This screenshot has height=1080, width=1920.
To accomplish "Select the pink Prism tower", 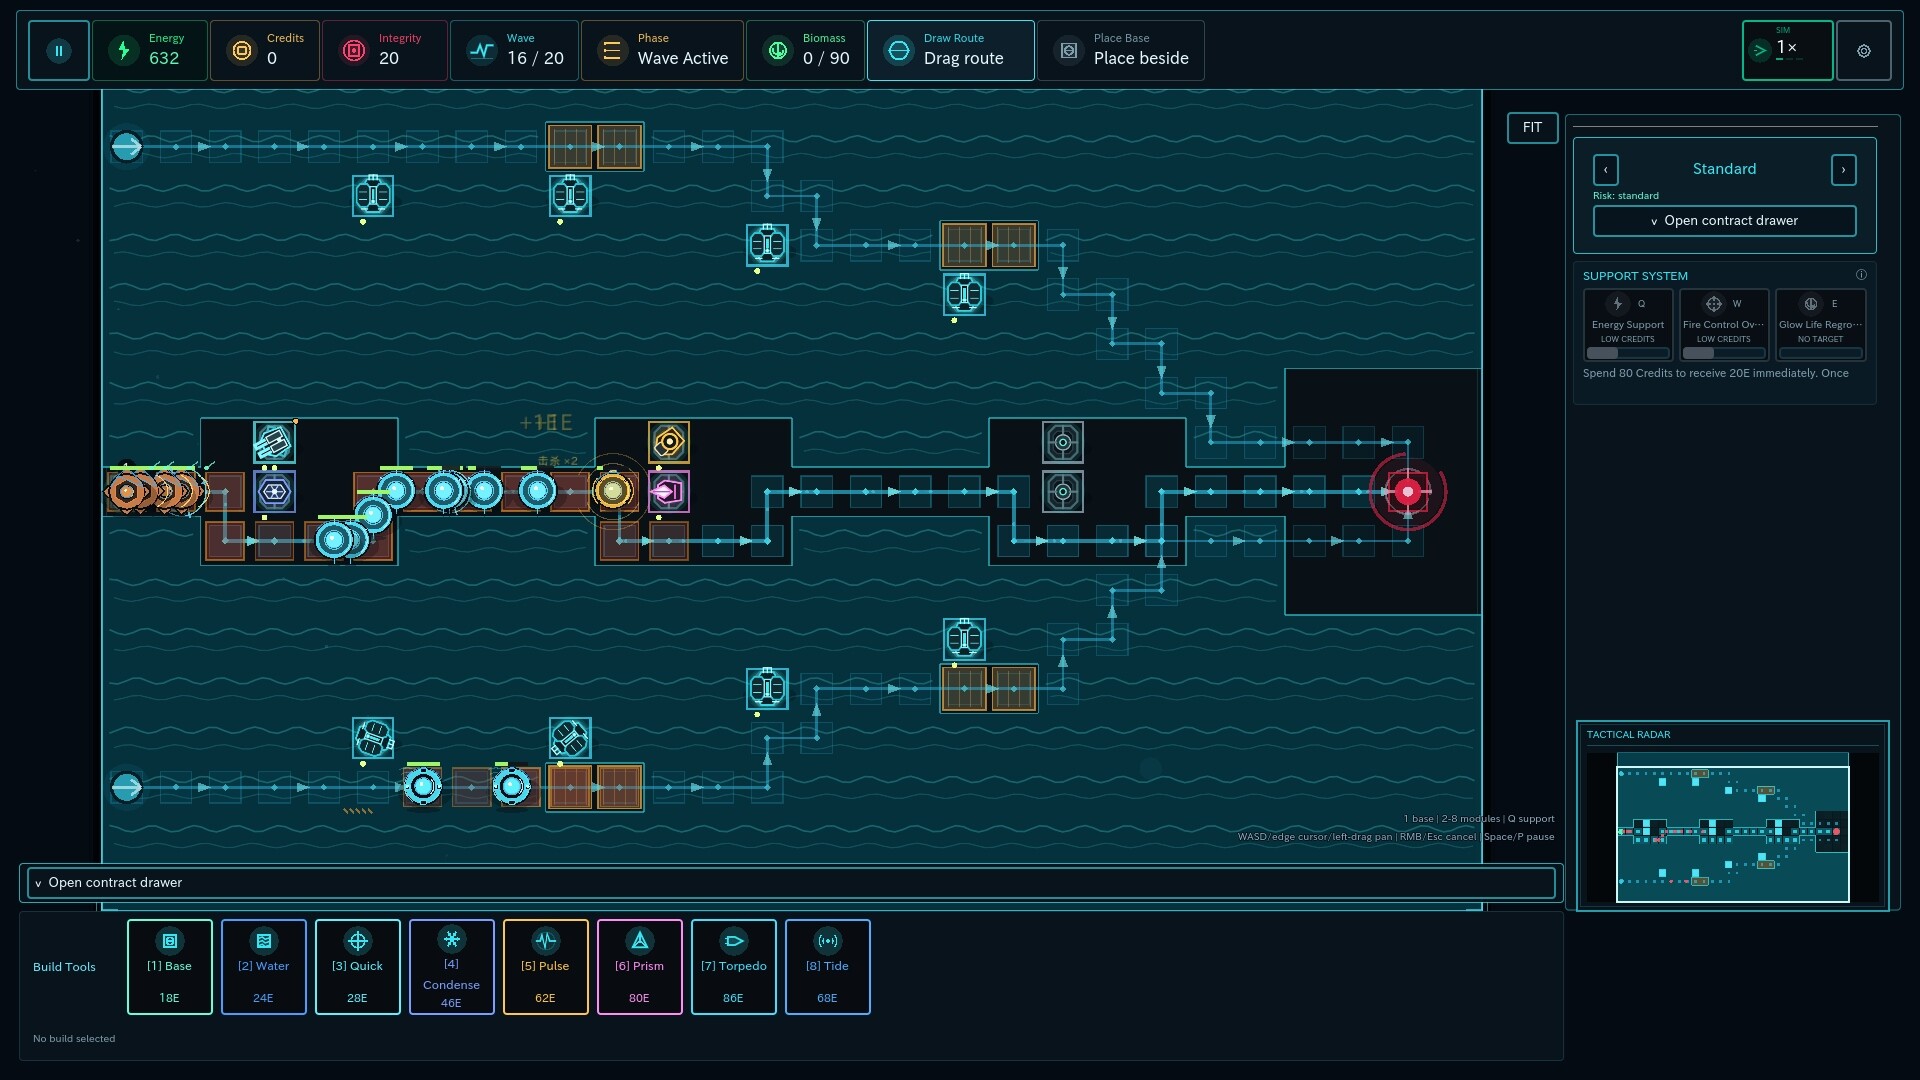I will point(668,491).
